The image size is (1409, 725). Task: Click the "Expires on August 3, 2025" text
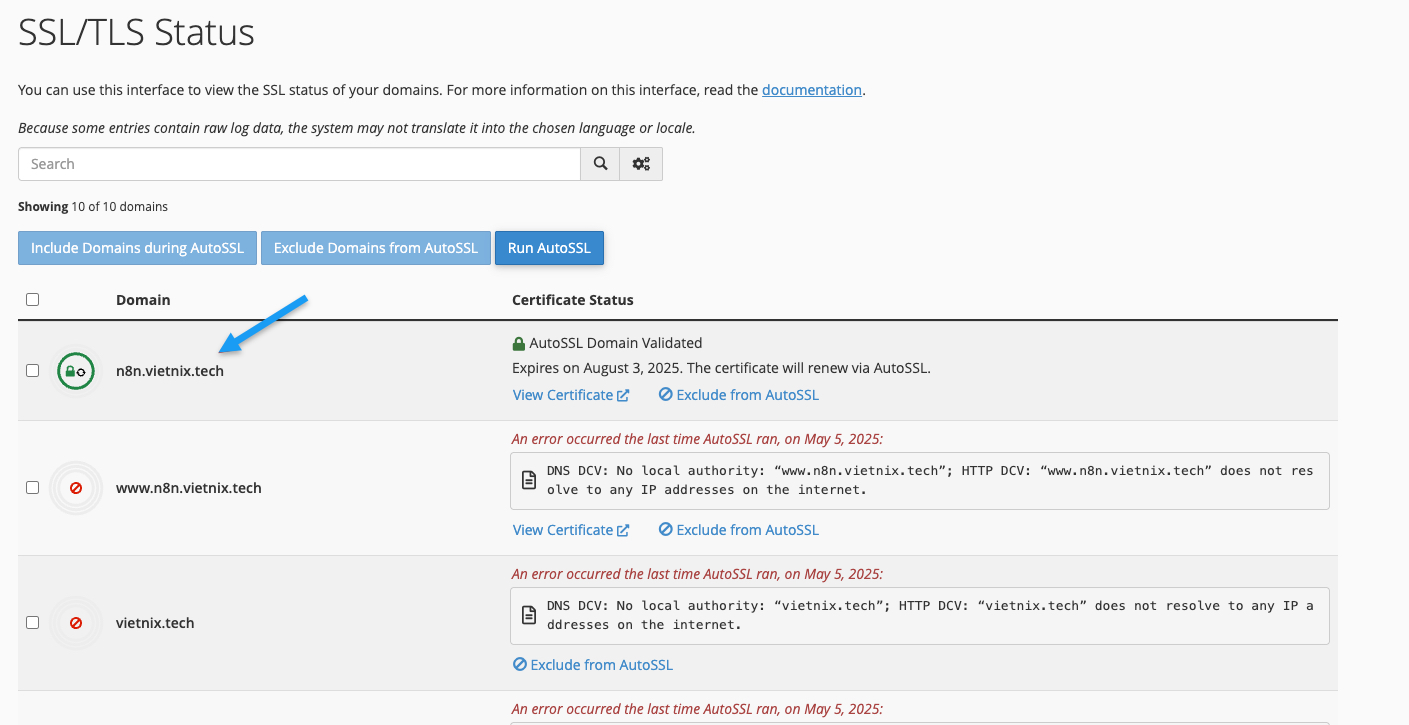[x=596, y=368]
